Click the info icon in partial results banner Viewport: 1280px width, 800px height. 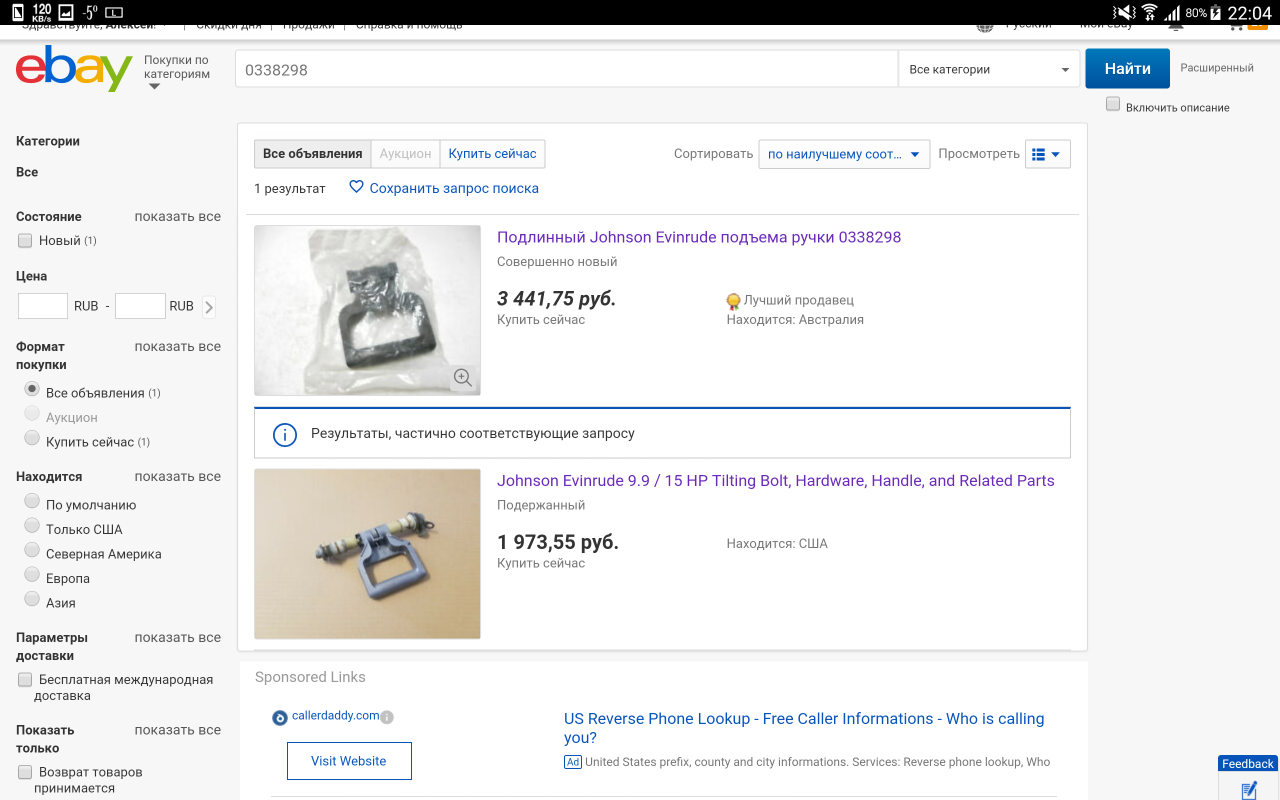tap(285, 434)
